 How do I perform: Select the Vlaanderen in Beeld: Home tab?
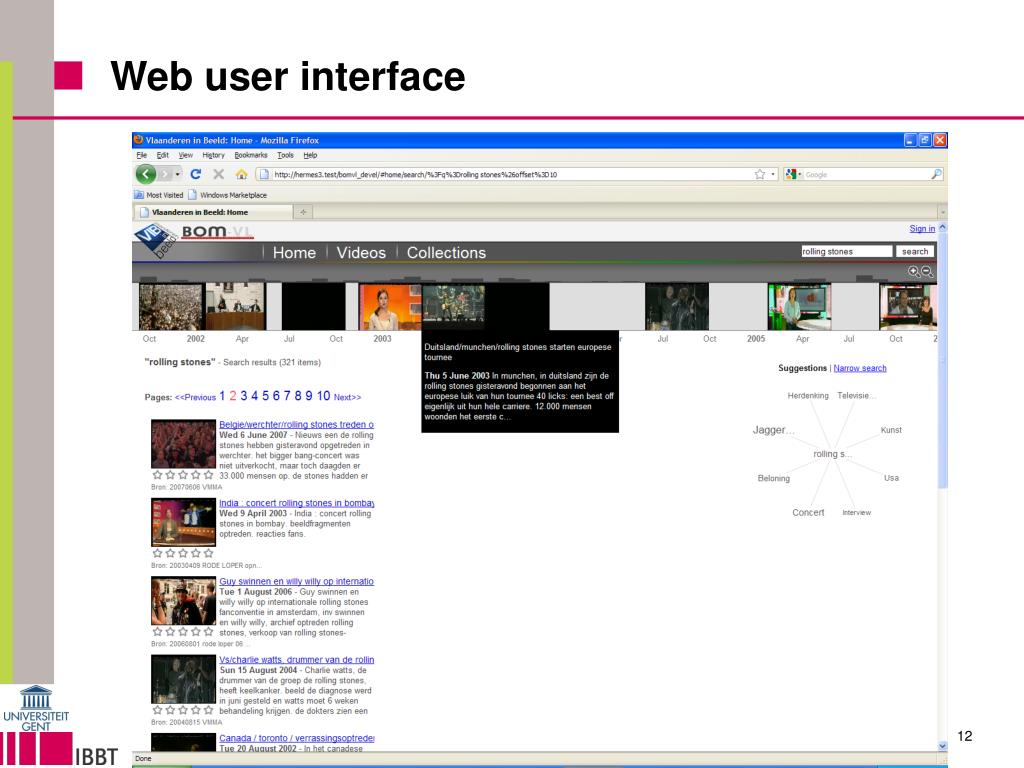coord(214,212)
